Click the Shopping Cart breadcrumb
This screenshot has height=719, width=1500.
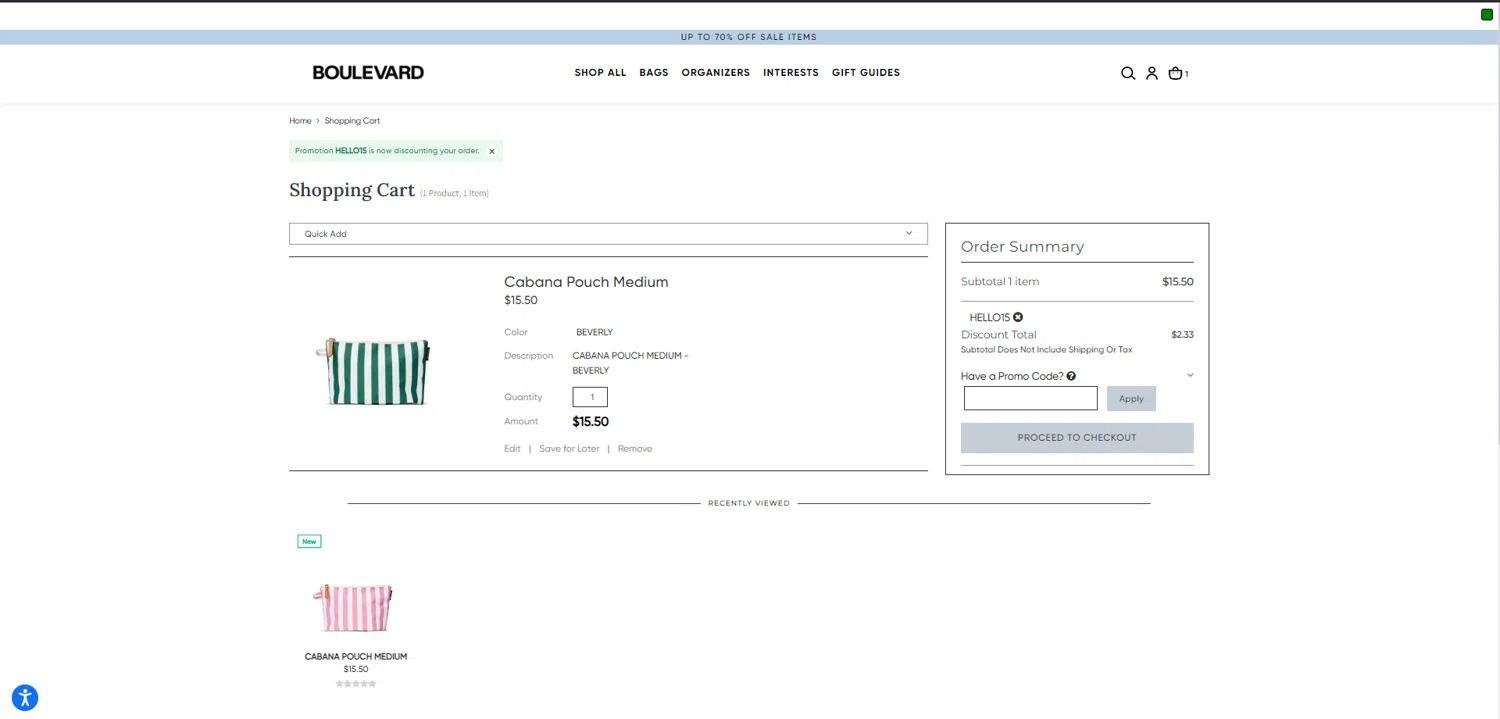(x=352, y=121)
